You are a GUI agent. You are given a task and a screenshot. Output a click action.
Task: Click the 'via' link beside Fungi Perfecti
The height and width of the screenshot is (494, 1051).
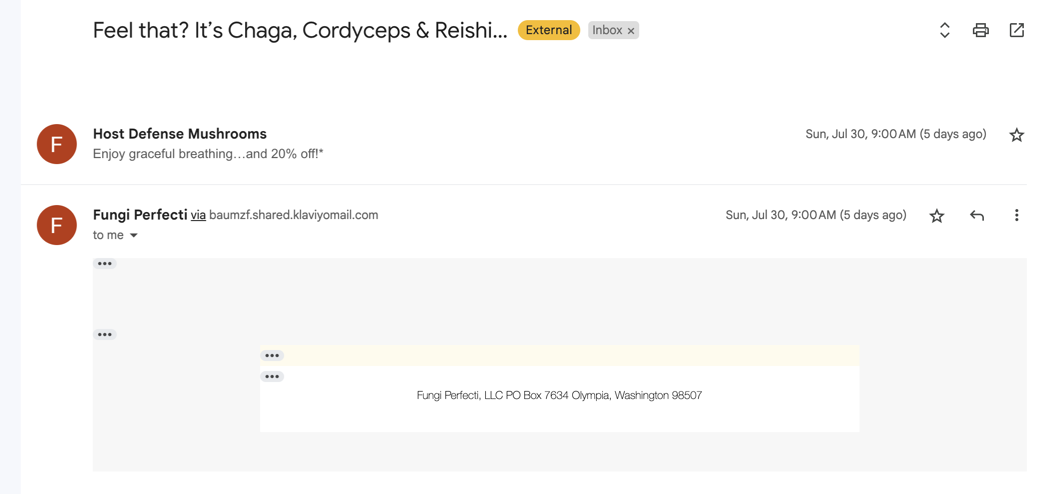(x=198, y=216)
